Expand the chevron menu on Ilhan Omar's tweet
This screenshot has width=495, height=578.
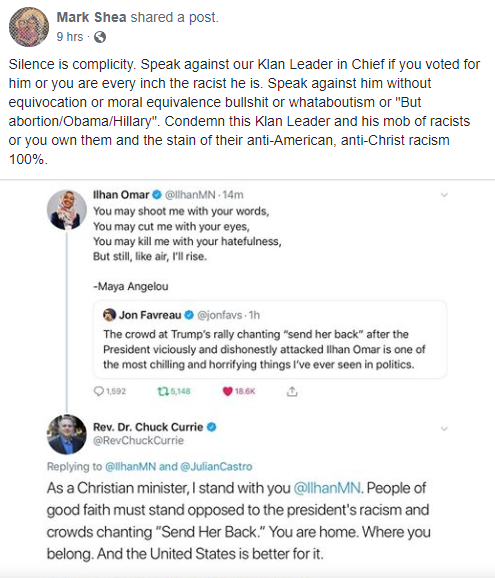(x=444, y=195)
